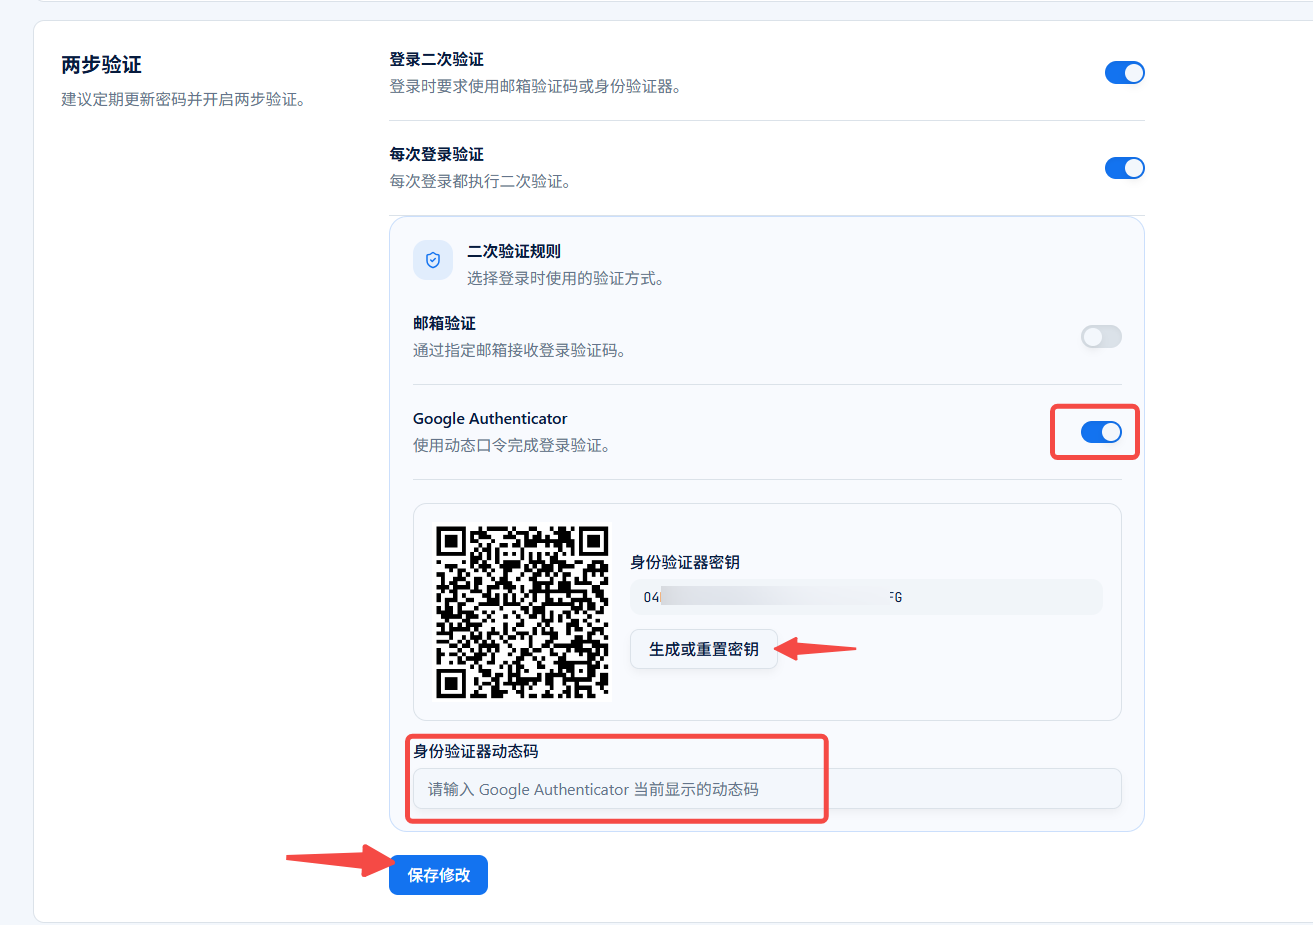This screenshot has height=925, width=1313.
Task: Toggle the Google Authenticator switch
Action: click(1101, 432)
